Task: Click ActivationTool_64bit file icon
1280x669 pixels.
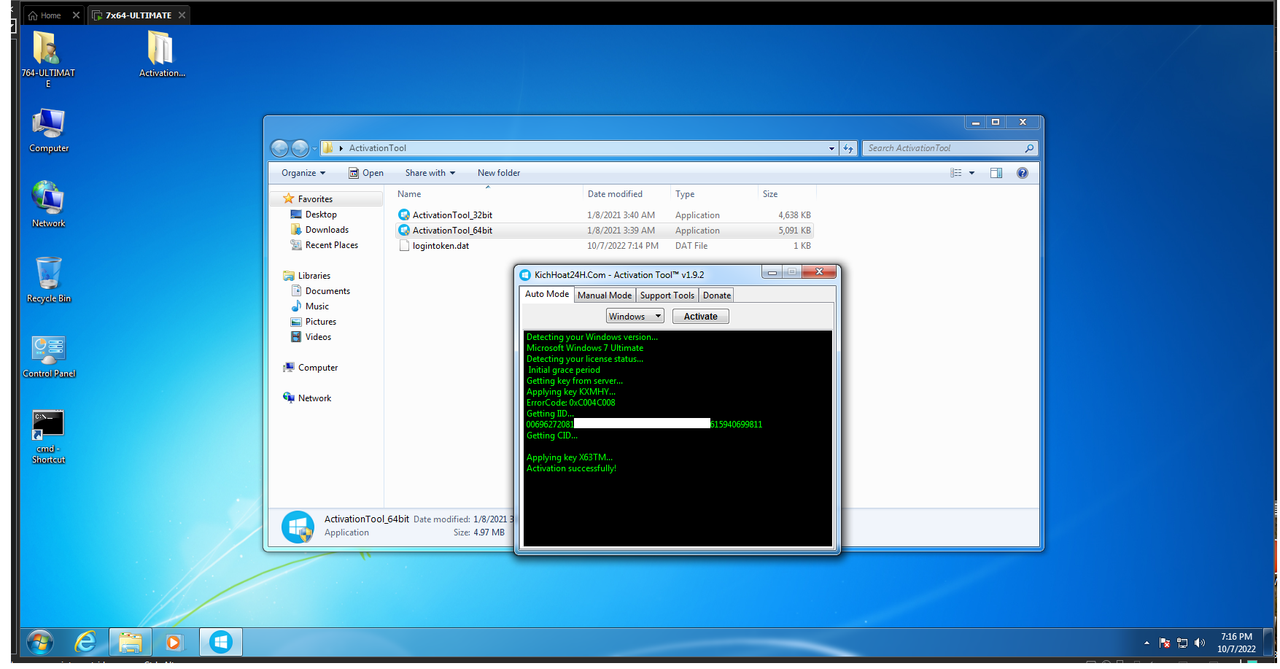Action: 404,230
